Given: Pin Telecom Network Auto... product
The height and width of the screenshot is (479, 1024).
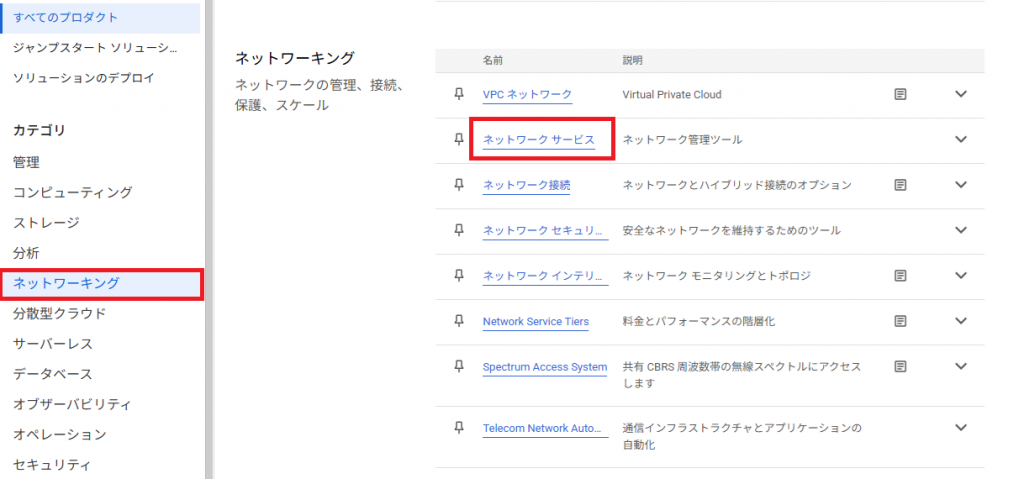Looking at the screenshot, I should [458, 428].
